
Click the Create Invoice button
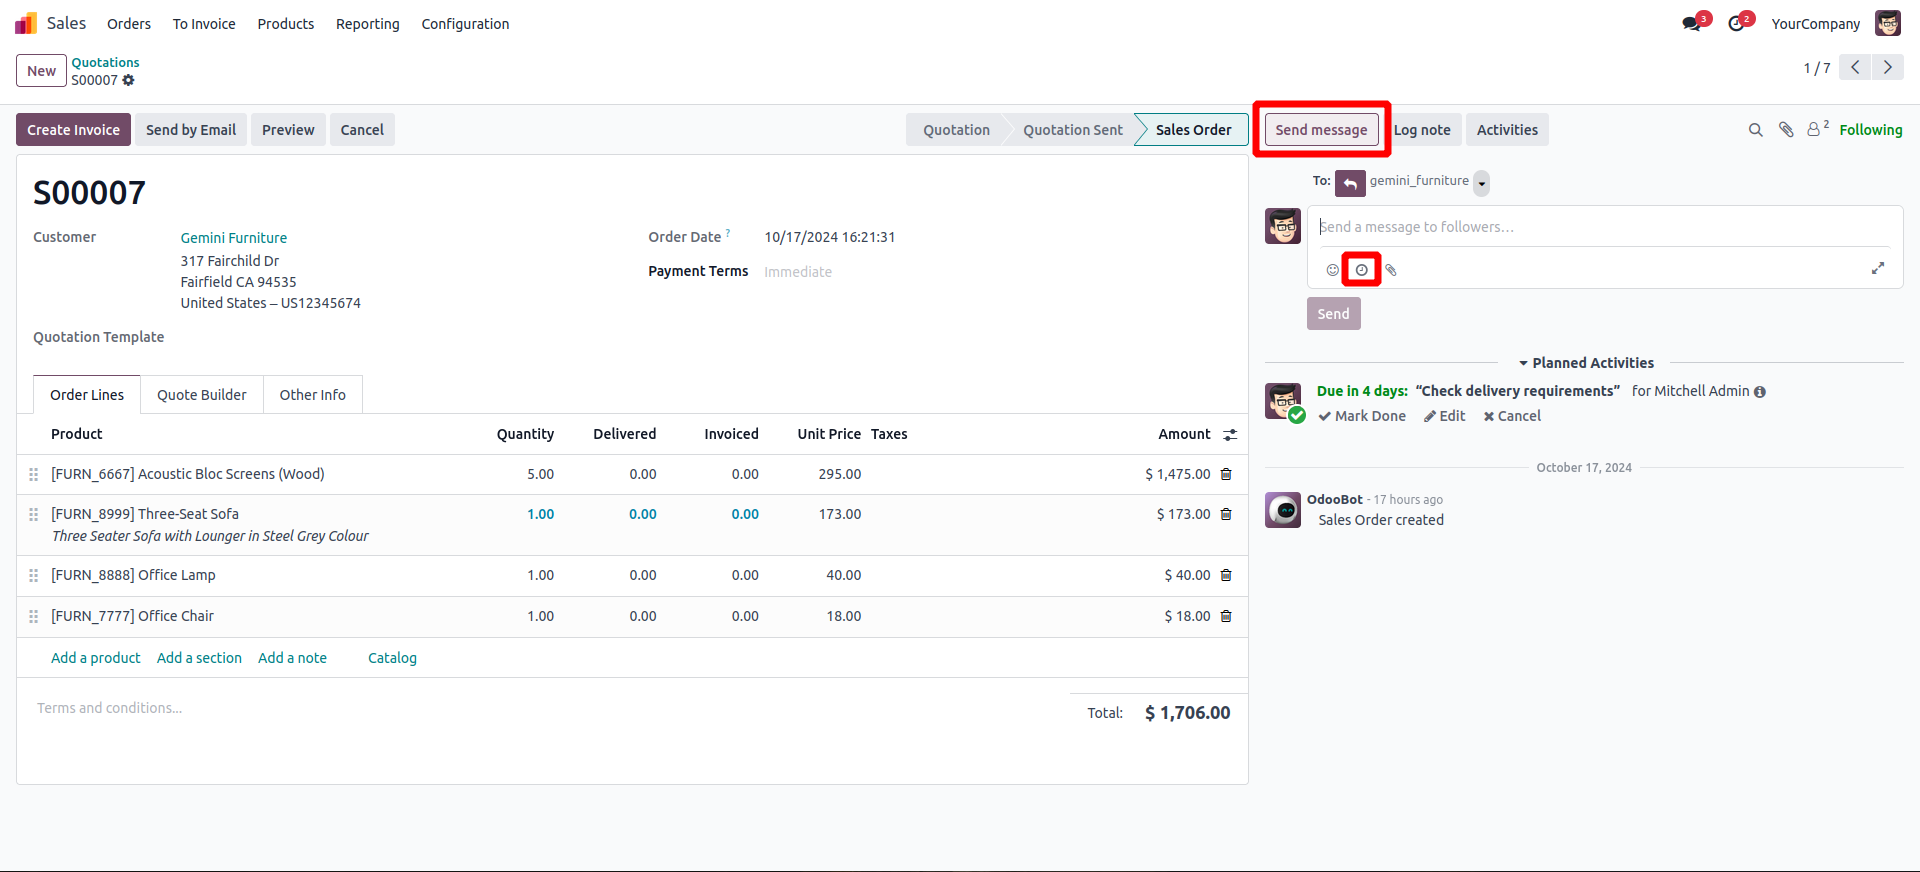click(73, 130)
